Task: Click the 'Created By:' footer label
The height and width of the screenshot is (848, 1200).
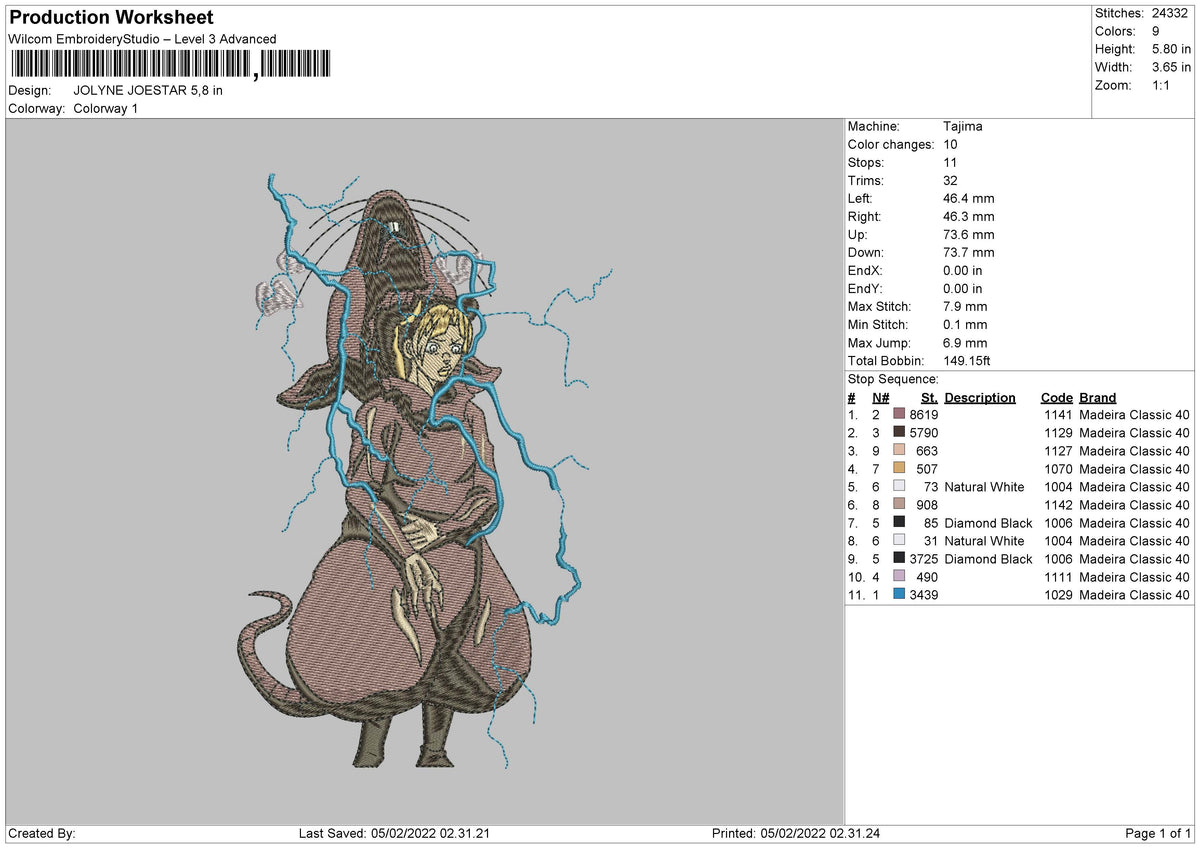Action: coord(42,833)
